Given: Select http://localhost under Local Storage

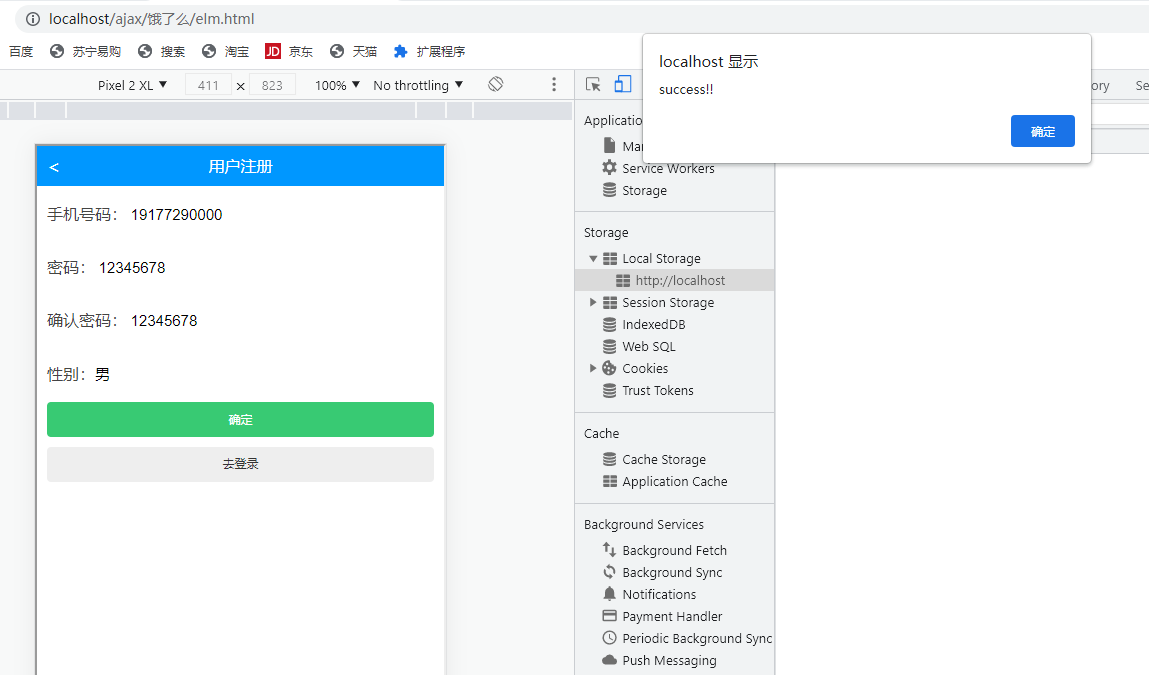Looking at the screenshot, I should (x=680, y=281).
